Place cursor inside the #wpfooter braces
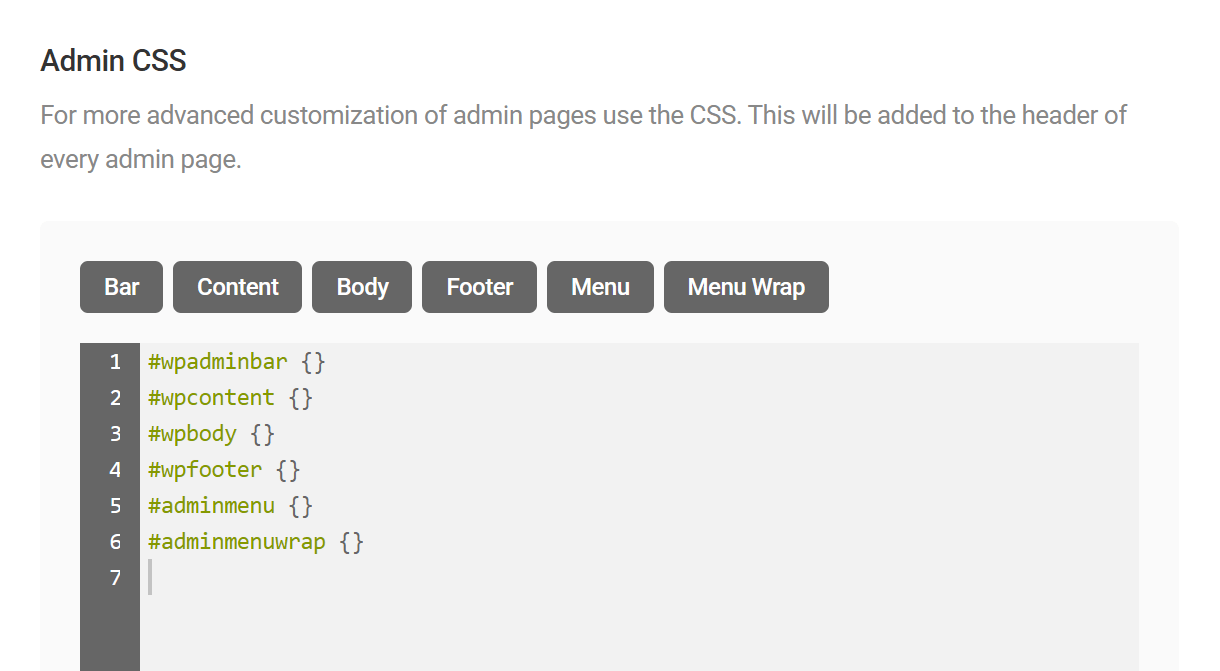The image size is (1220, 671). [x=290, y=469]
